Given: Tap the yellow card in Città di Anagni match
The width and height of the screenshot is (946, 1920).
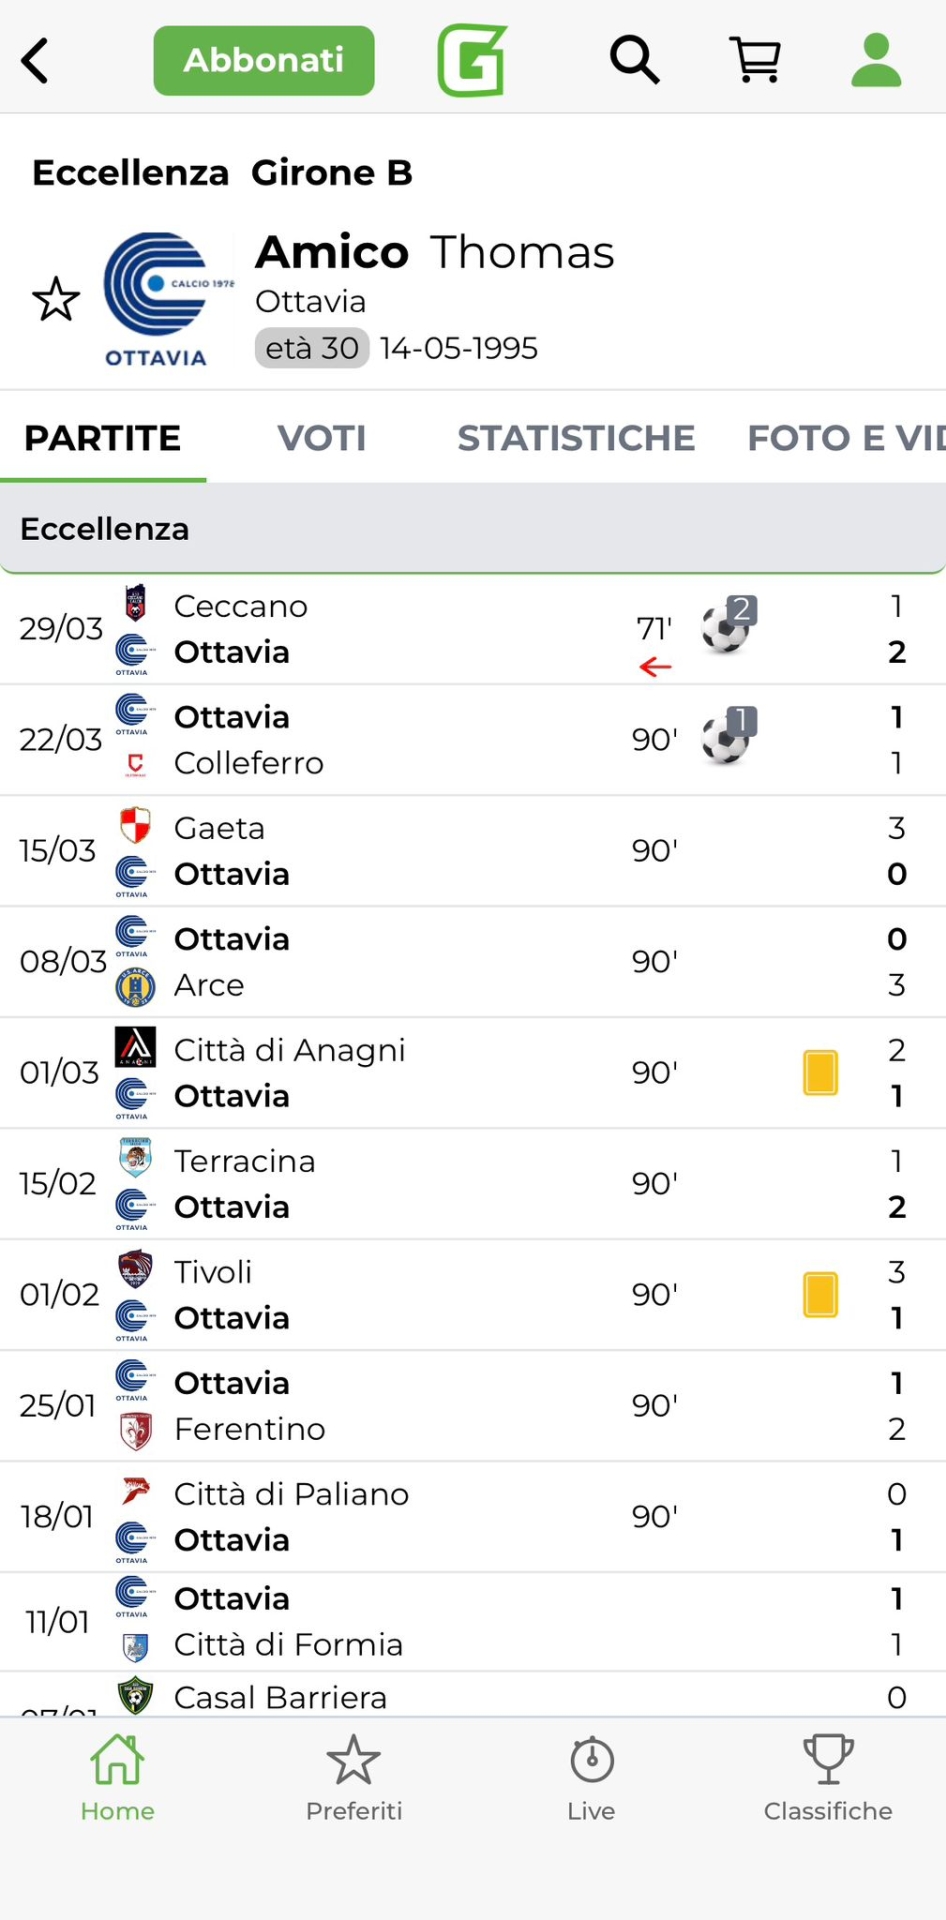Looking at the screenshot, I should click(820, 1072).
